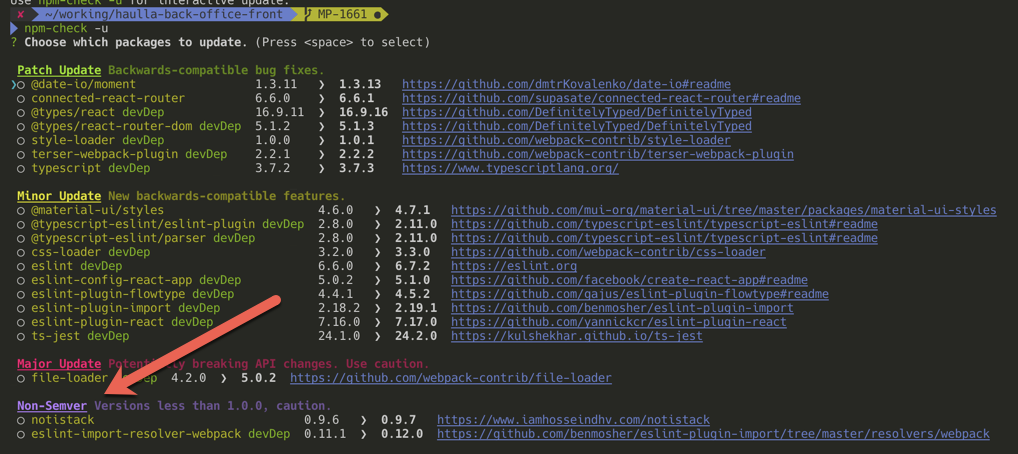The height and width of the screenshot is (454, 1018).
Task: Open the webpack-contrib file-loader link
Action: tap(451, 378)
